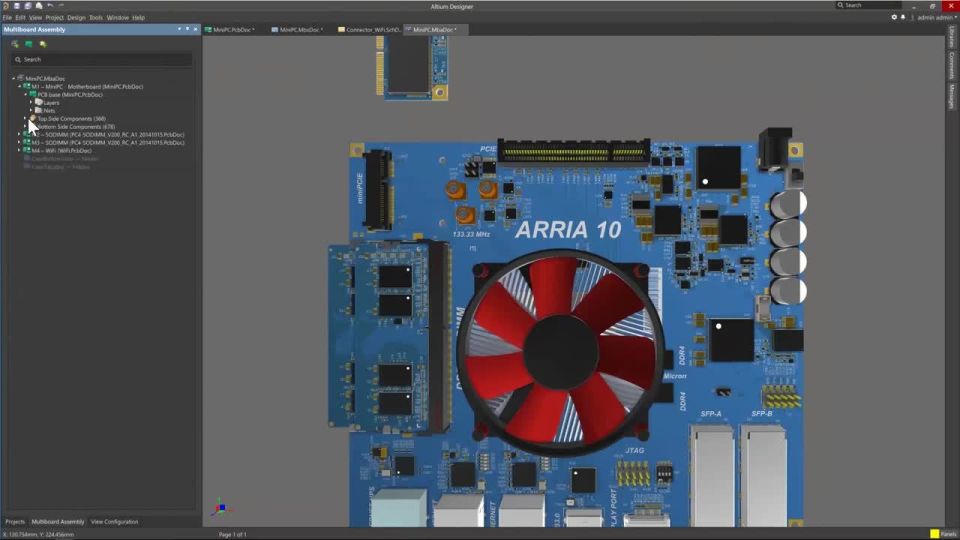Viewport: 960px width, 540px height.
Task: Select PCB base (MiniPC.PcbDoc) tree item
Action: pyautogui.click(x=70, y=95)
